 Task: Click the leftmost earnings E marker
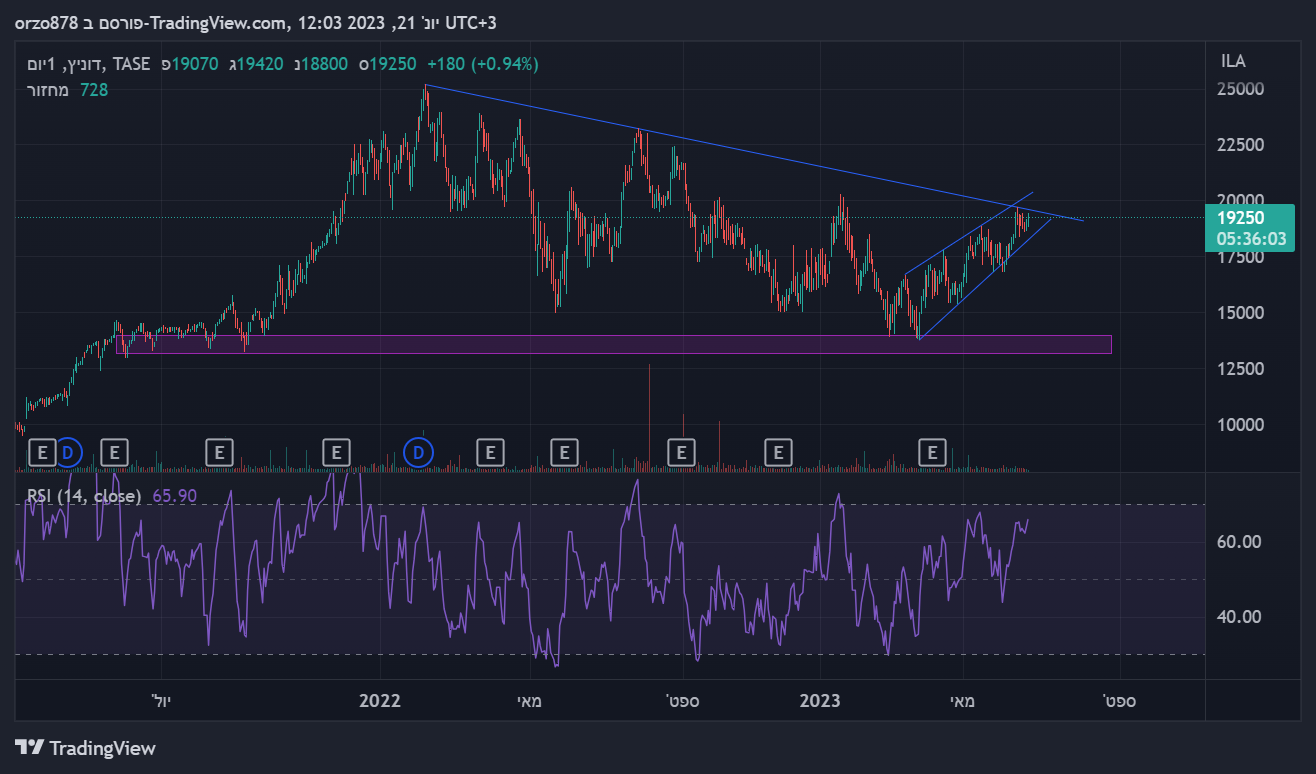(42, 453)
